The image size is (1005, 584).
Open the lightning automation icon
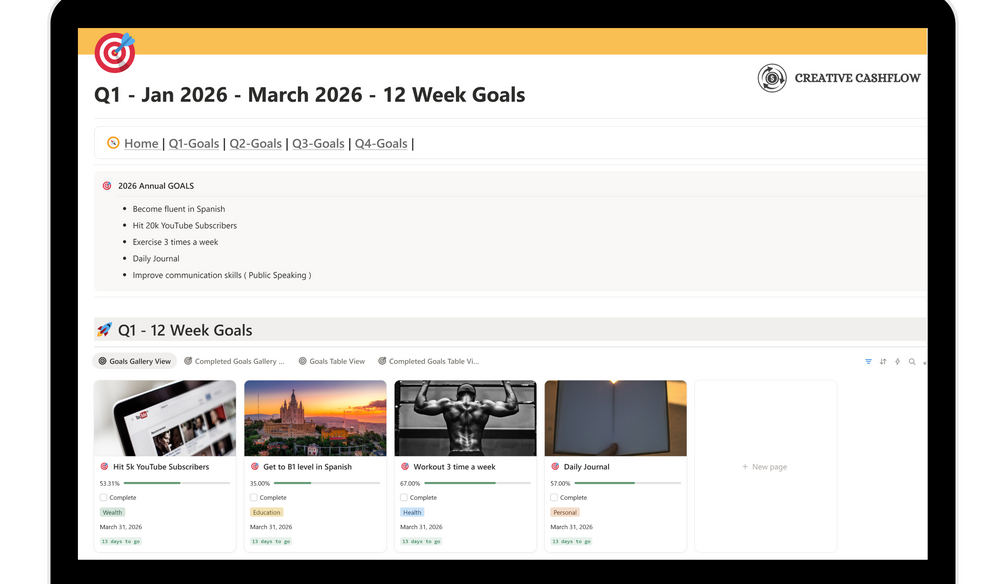coord(897,362)
